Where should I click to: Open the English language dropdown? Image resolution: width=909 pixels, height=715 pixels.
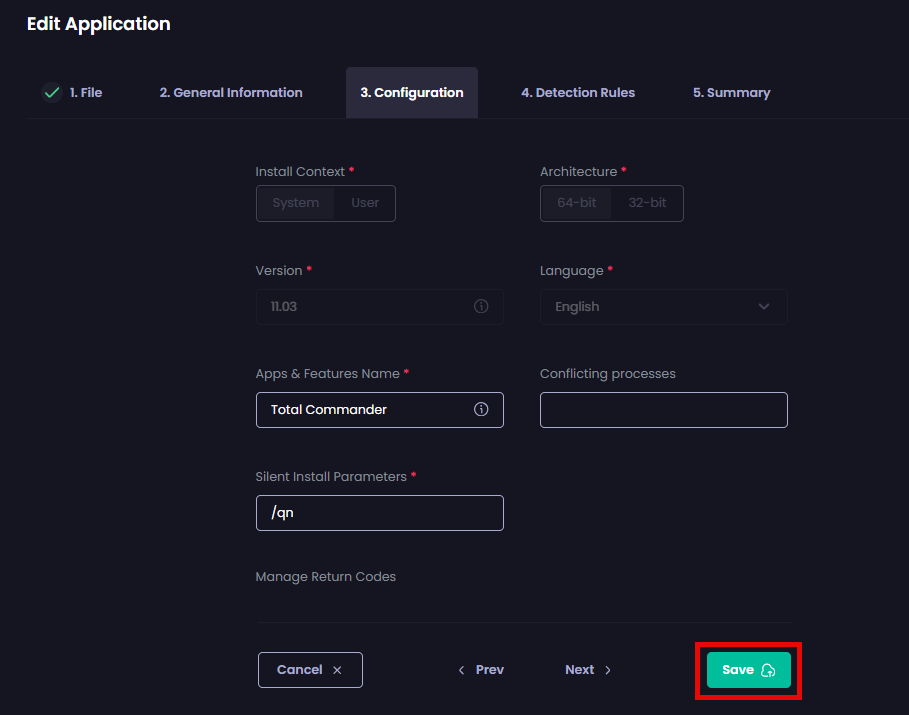663,306
